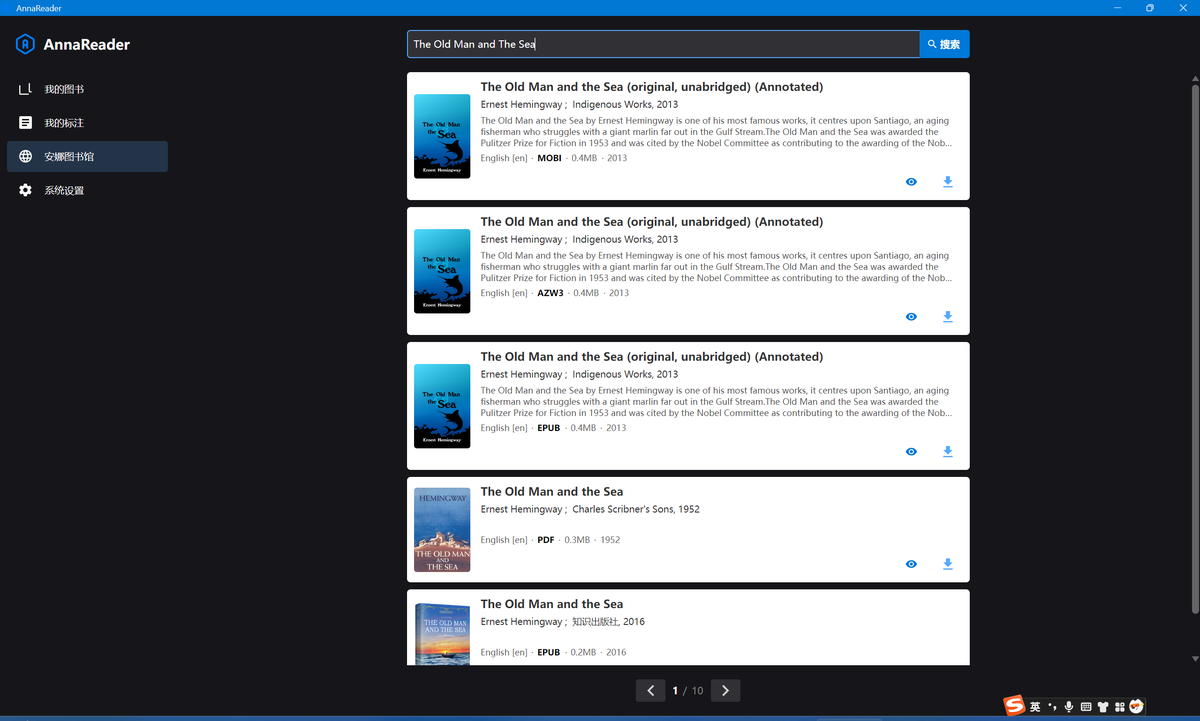Click the AZW3 format label
Viewport: 1200px width, 721px height.
[x=550, y=293]
